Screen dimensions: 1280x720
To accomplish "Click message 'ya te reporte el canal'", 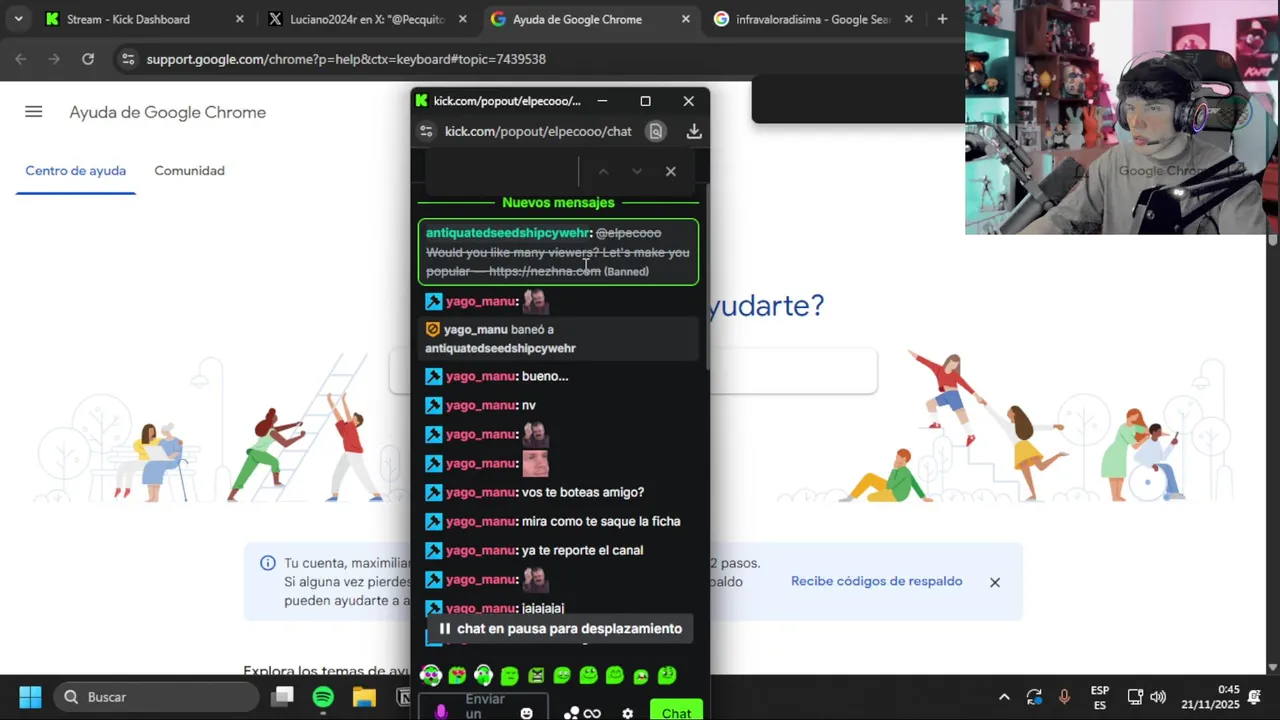I will [582, 550].
